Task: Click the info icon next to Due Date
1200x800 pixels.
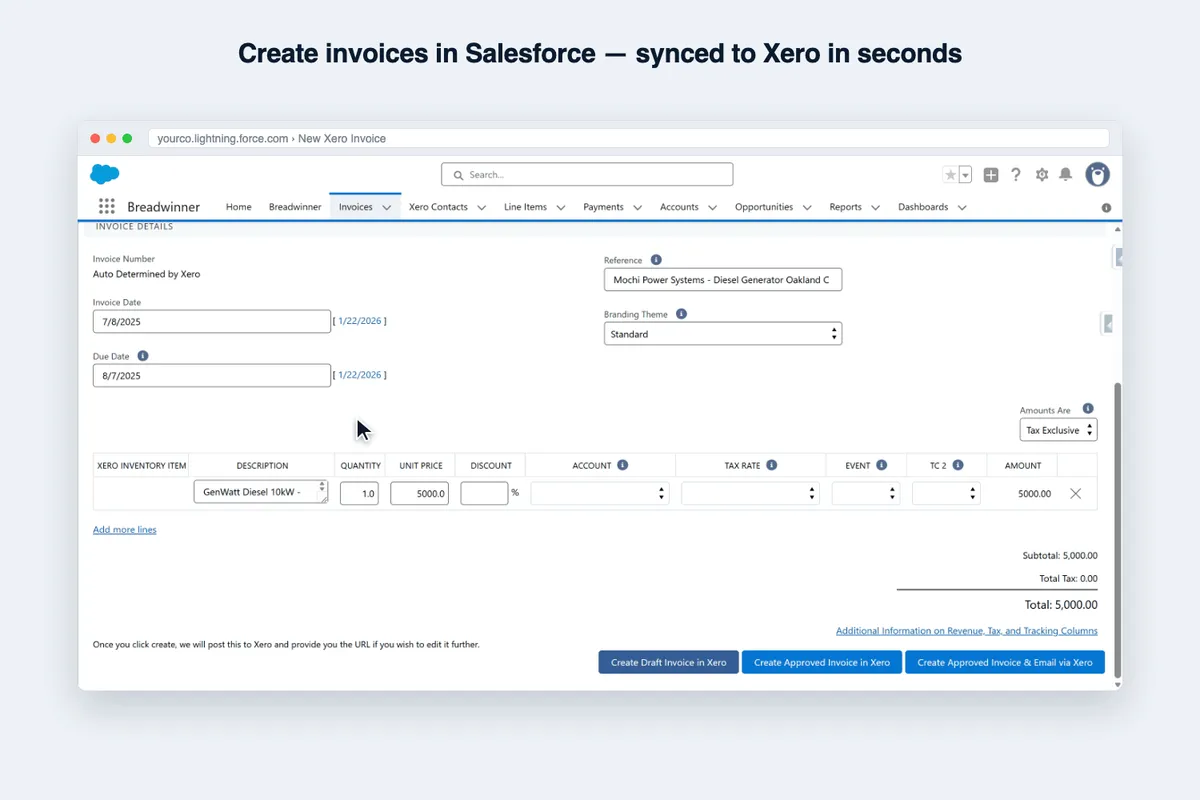Action: tap(143, 356)
